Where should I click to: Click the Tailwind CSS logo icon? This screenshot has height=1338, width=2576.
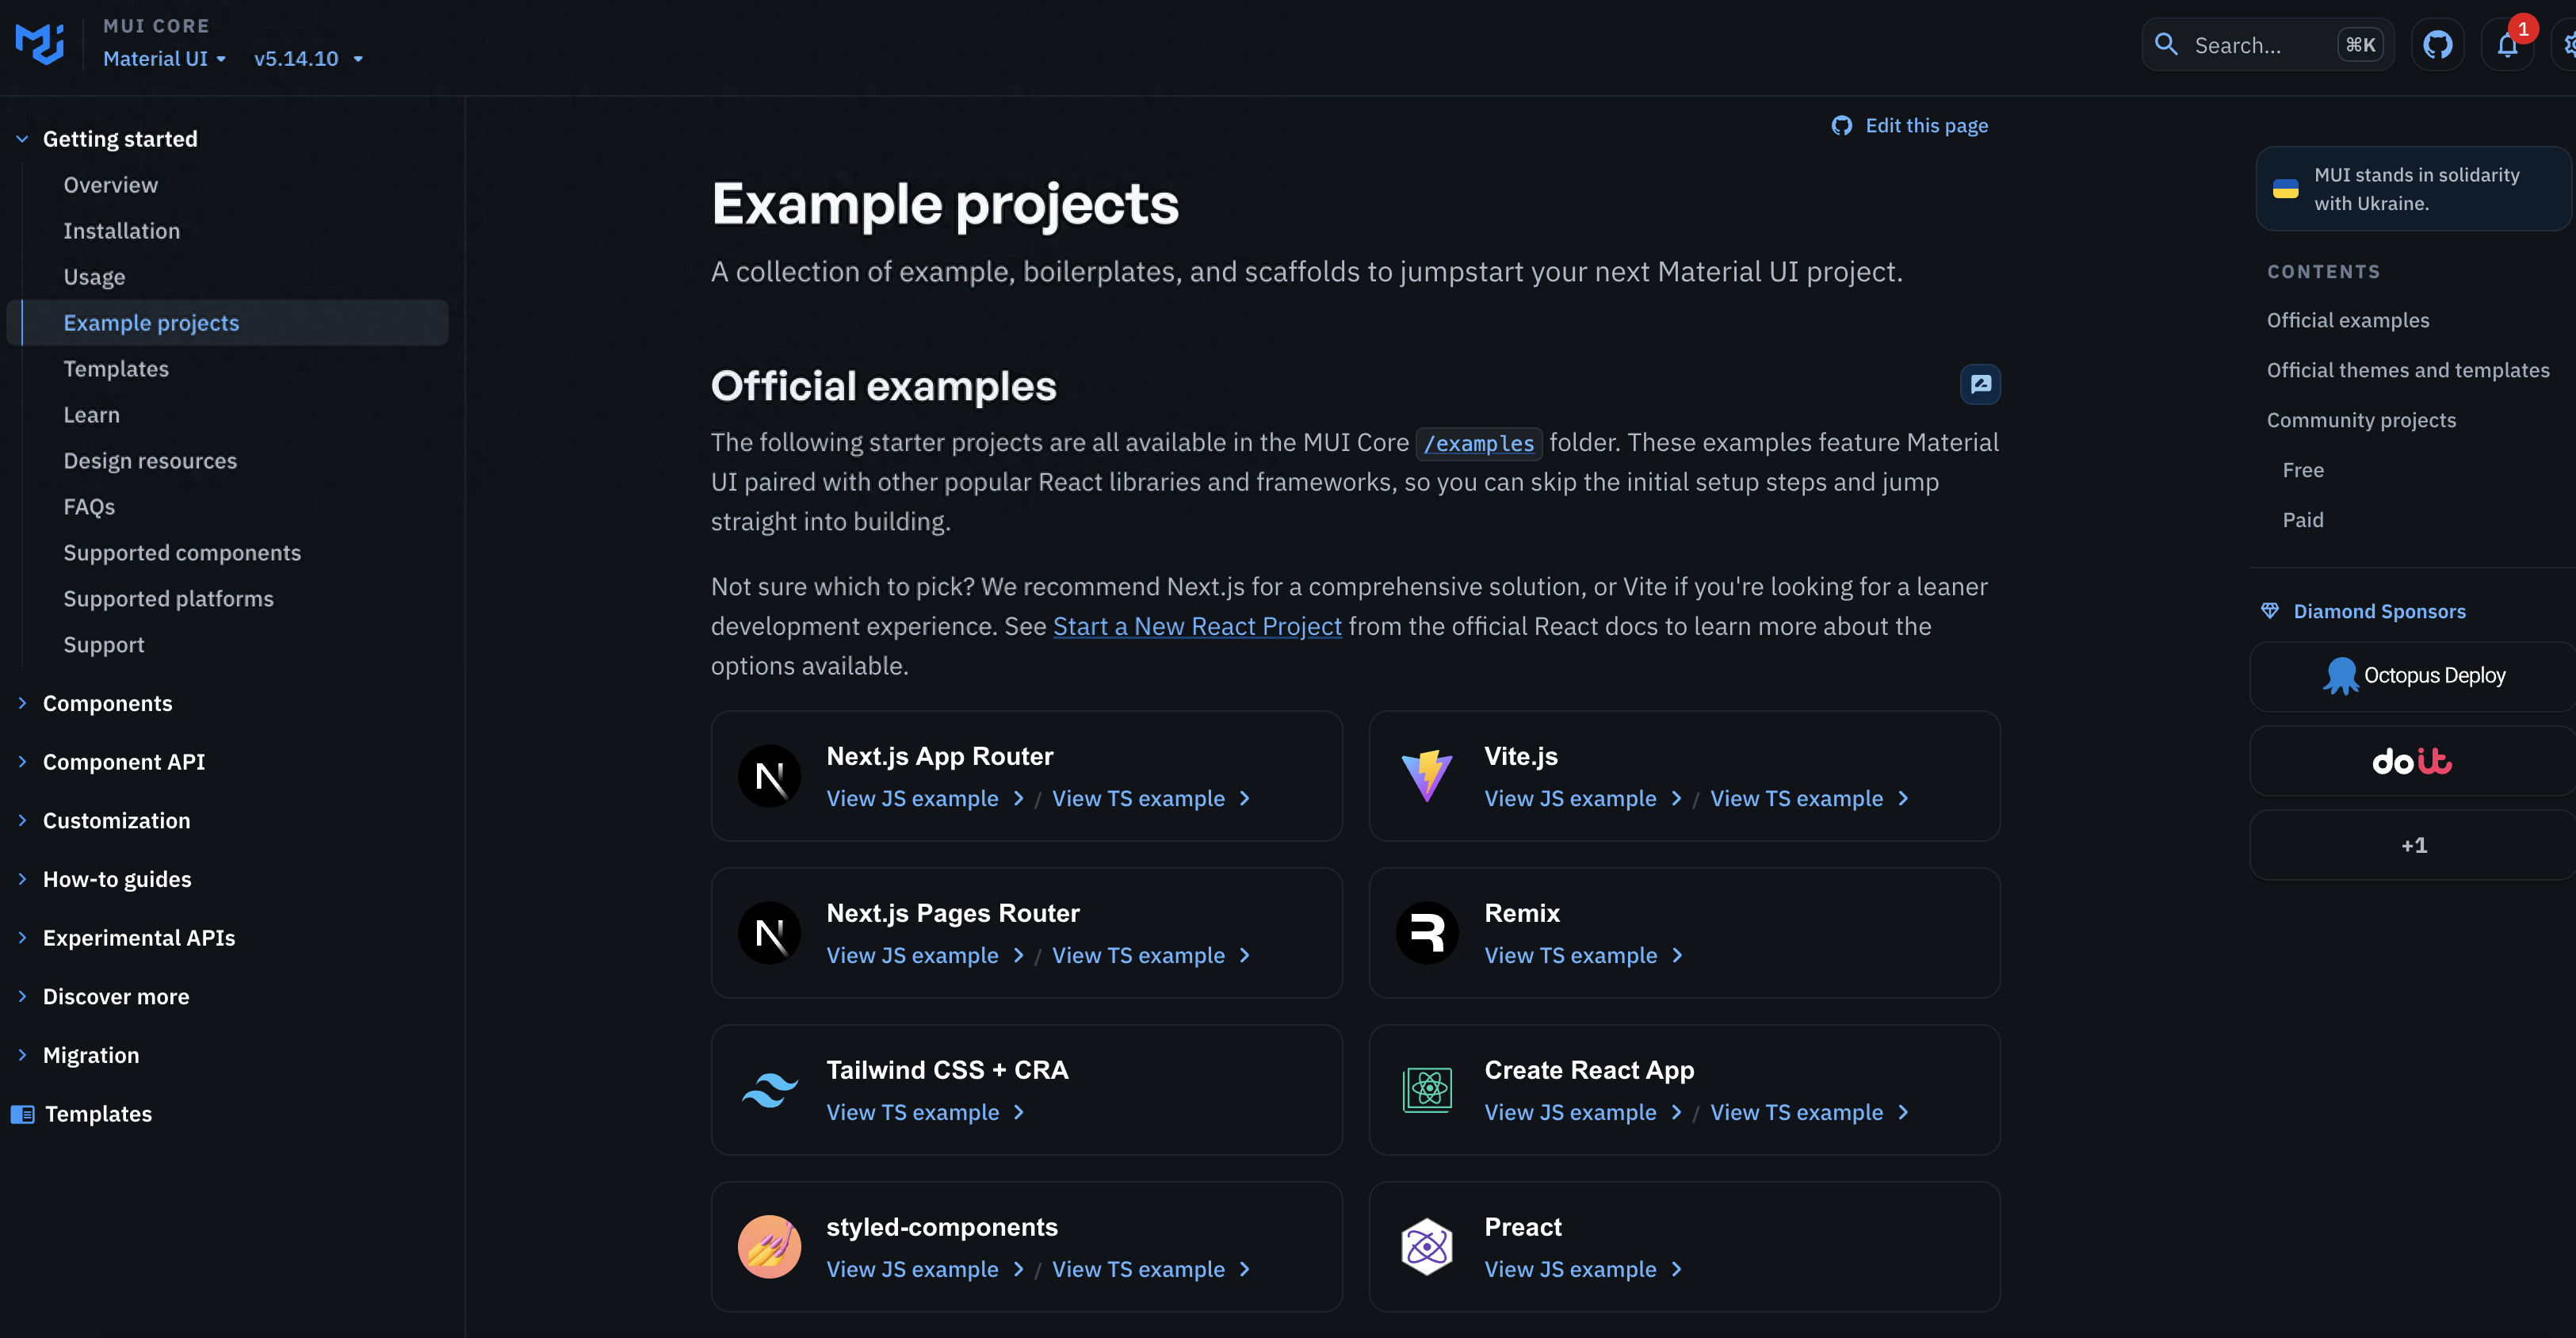769,1090
